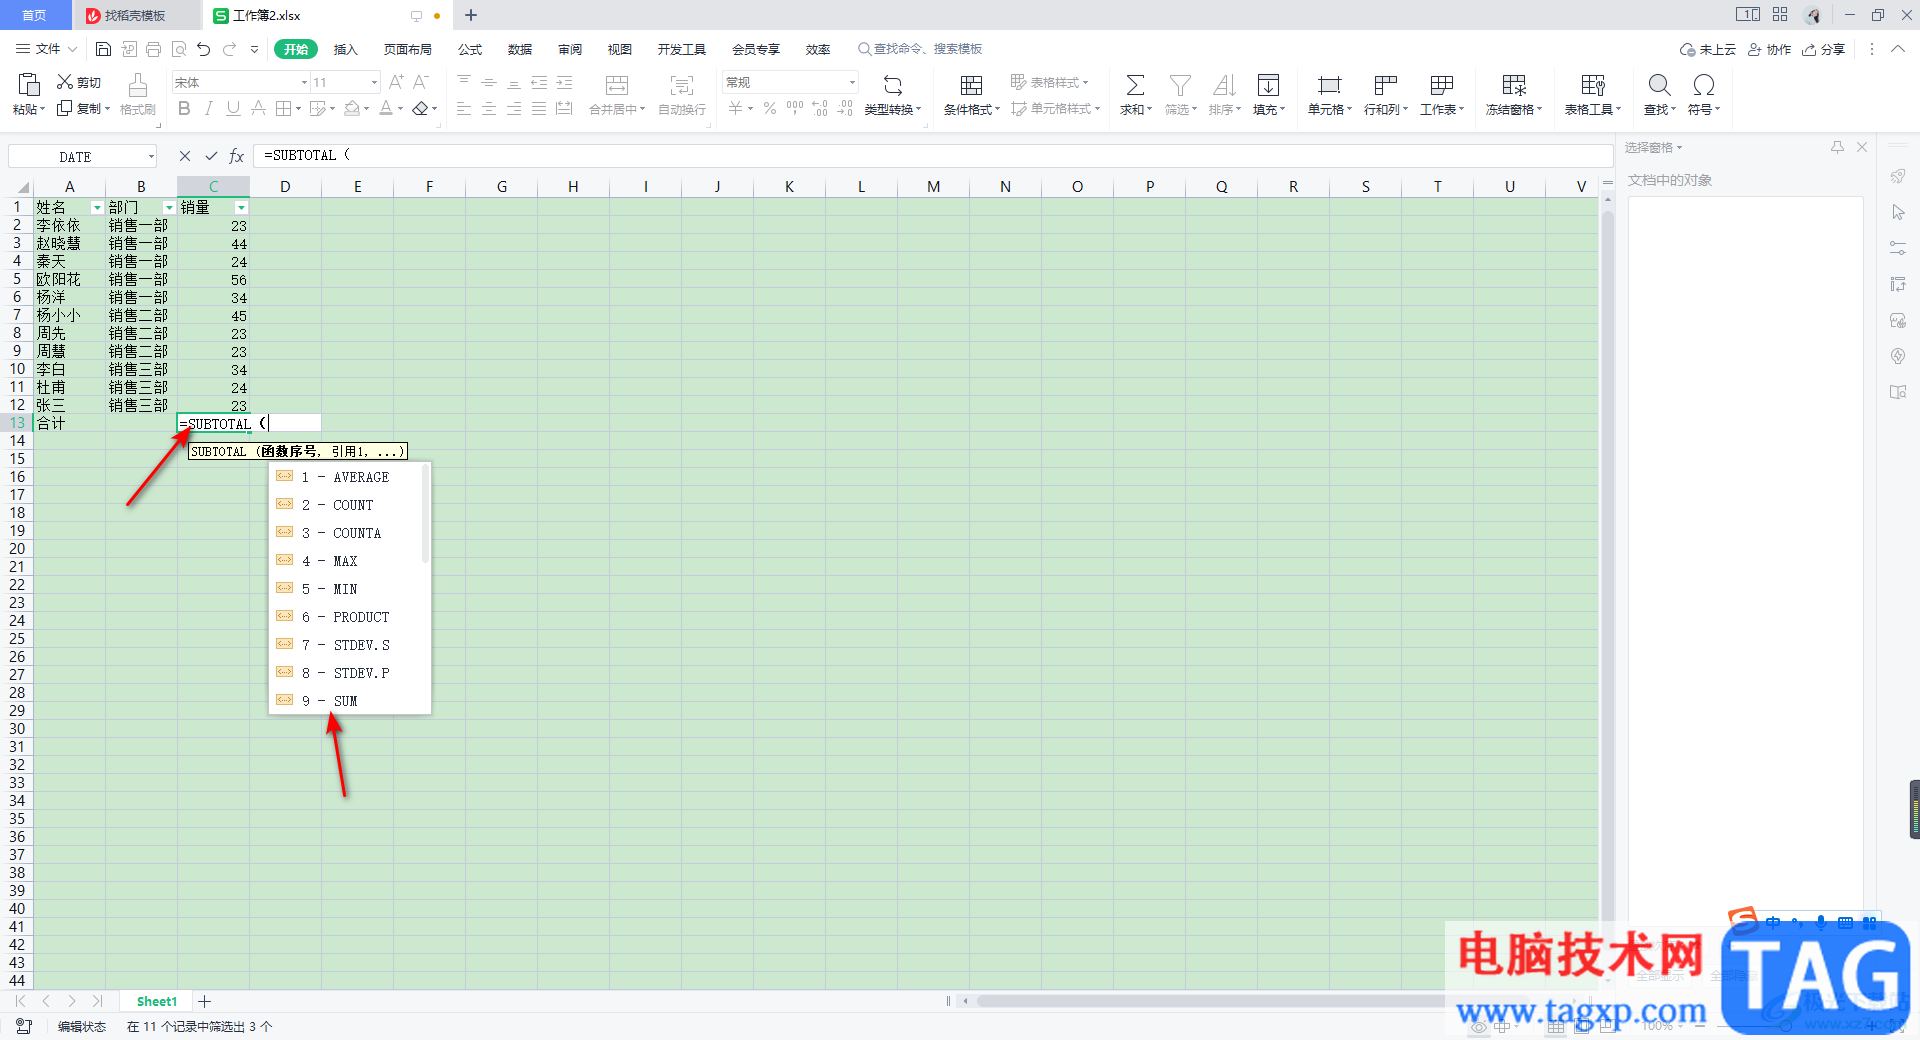Image resolution: width=1920 pixels, height=1040 pixels.
Task: Click the Redo arrow icon
Action: coord(229,49)
